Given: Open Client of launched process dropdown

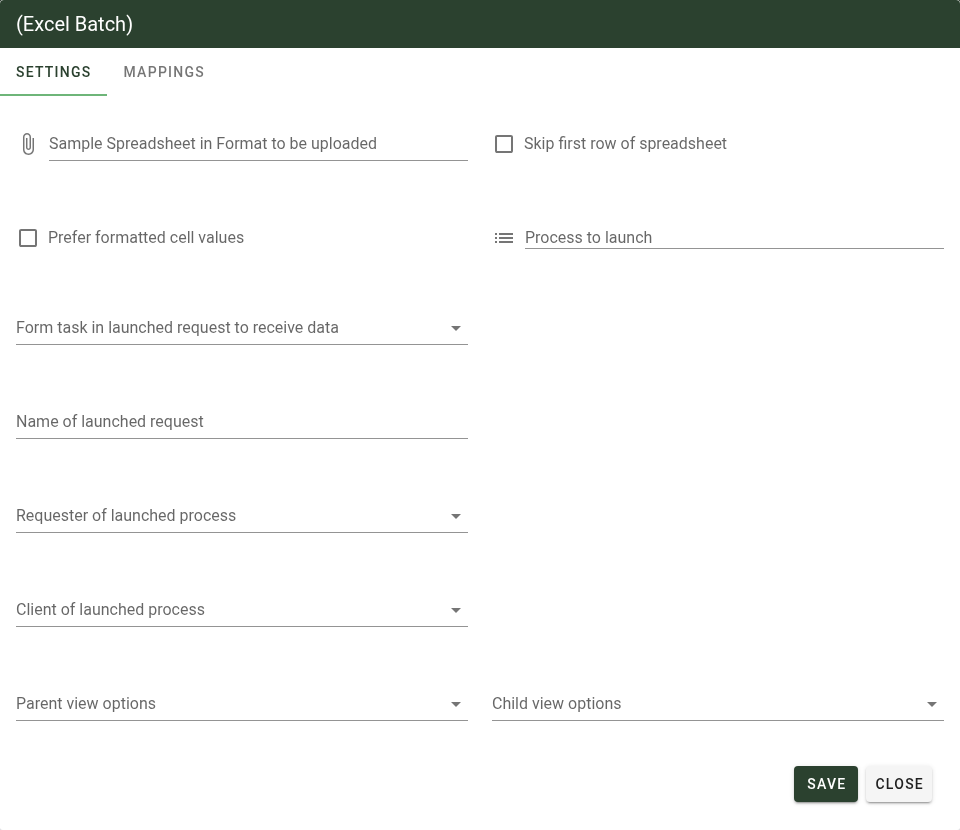Looking at the screenshot, I should (x=456, y=610).
